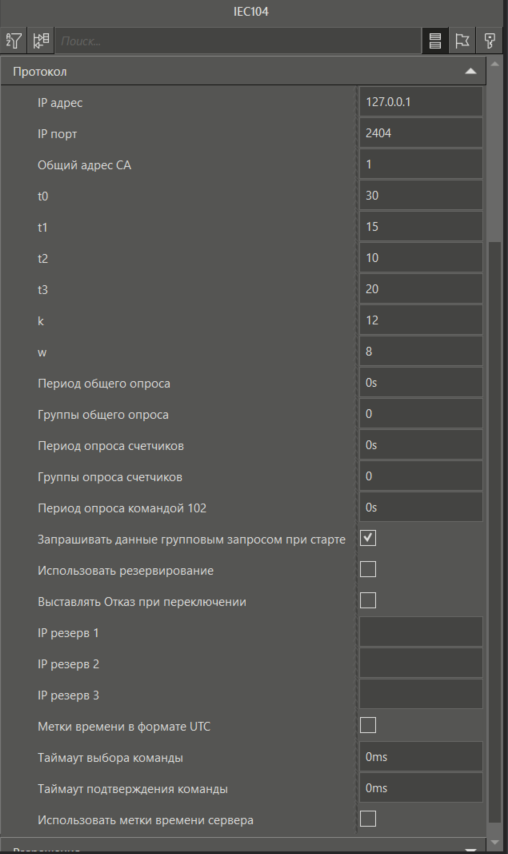Viewport: 508px width, 854px height.
Task: Enable 'Метки времени в формате UTC'
Action: click(x=368, y=725)
